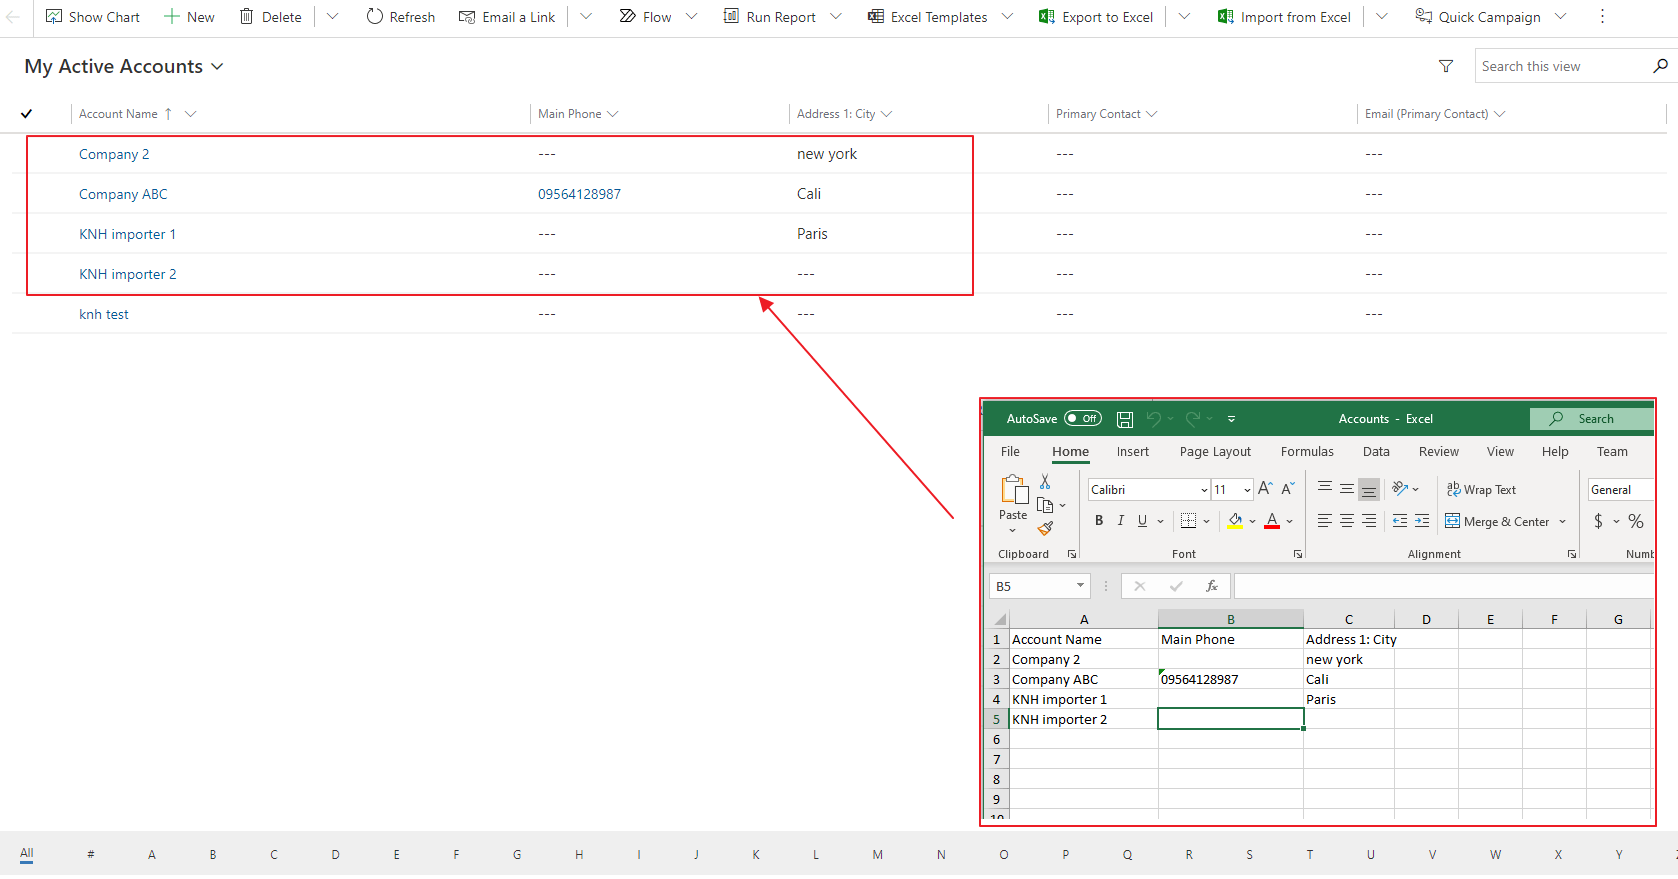The image size is (1678, 879).
Task: Click the Insert Function fx icon
Action: 1212,586
